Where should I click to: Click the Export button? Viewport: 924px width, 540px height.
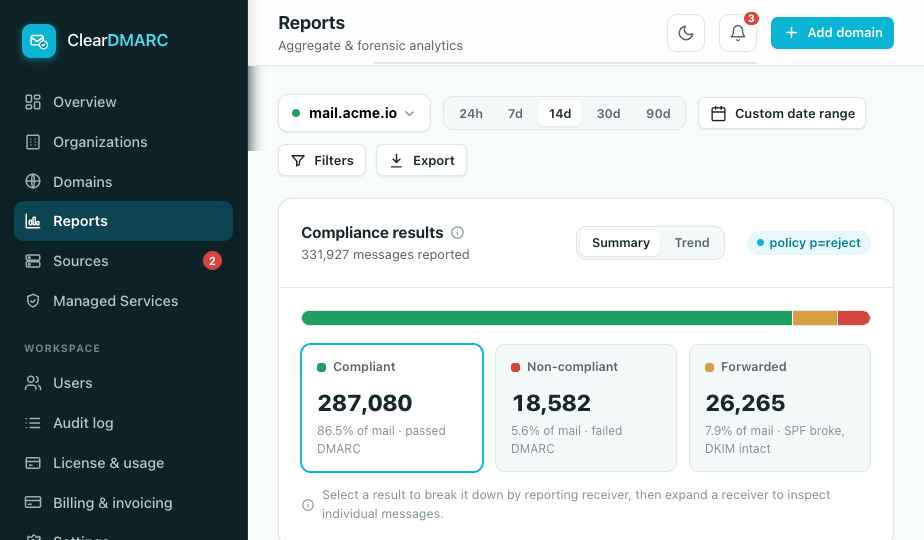tap(421, 160)
